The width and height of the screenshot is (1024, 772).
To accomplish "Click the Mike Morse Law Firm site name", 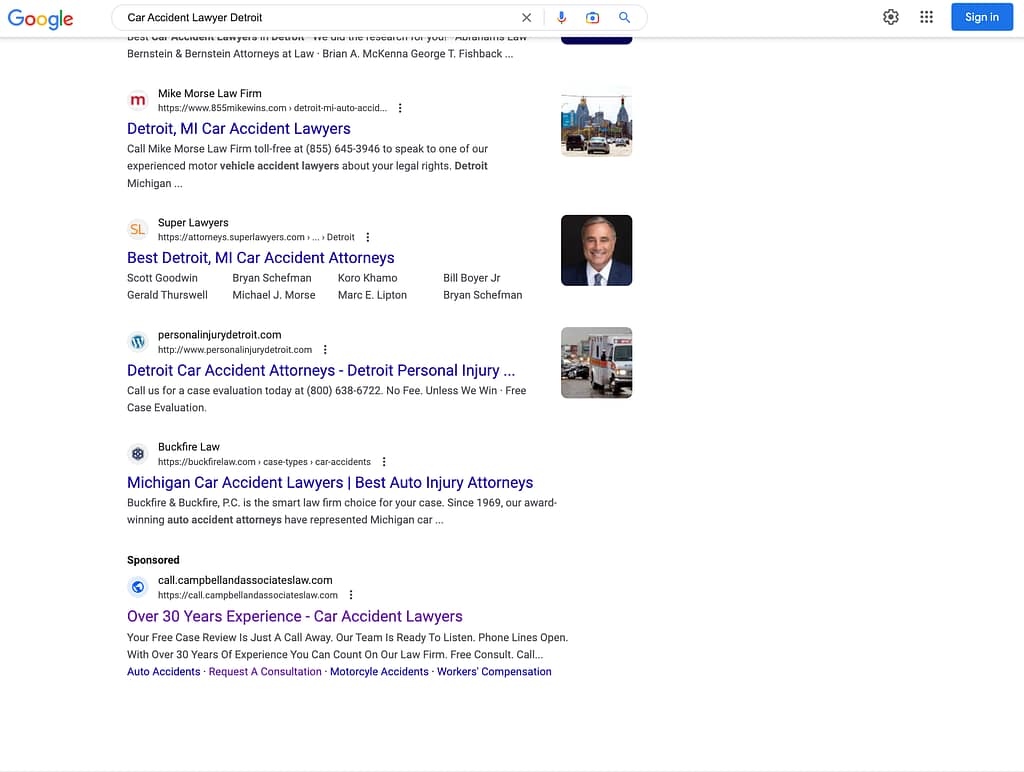I will click(210, 93).
